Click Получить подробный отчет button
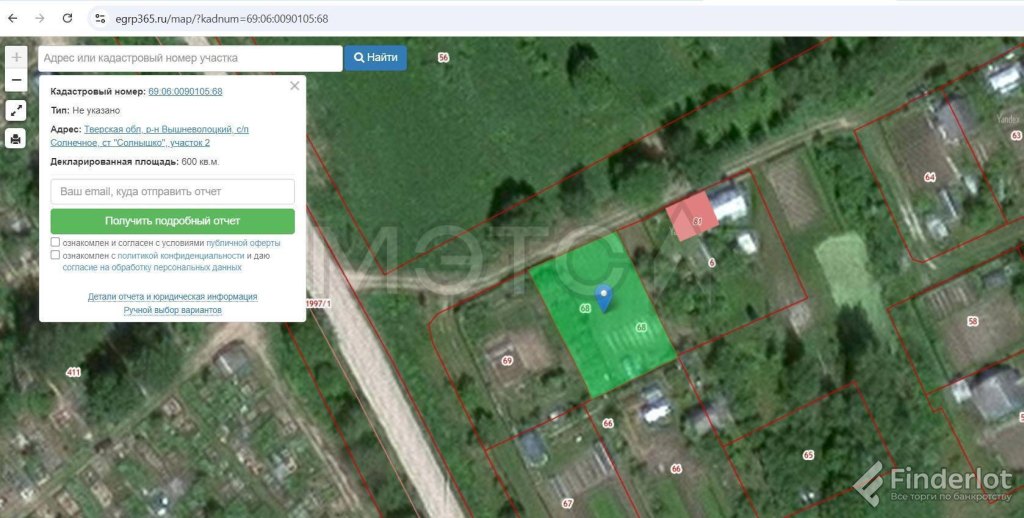1024x518 pixels. (172, 221)
